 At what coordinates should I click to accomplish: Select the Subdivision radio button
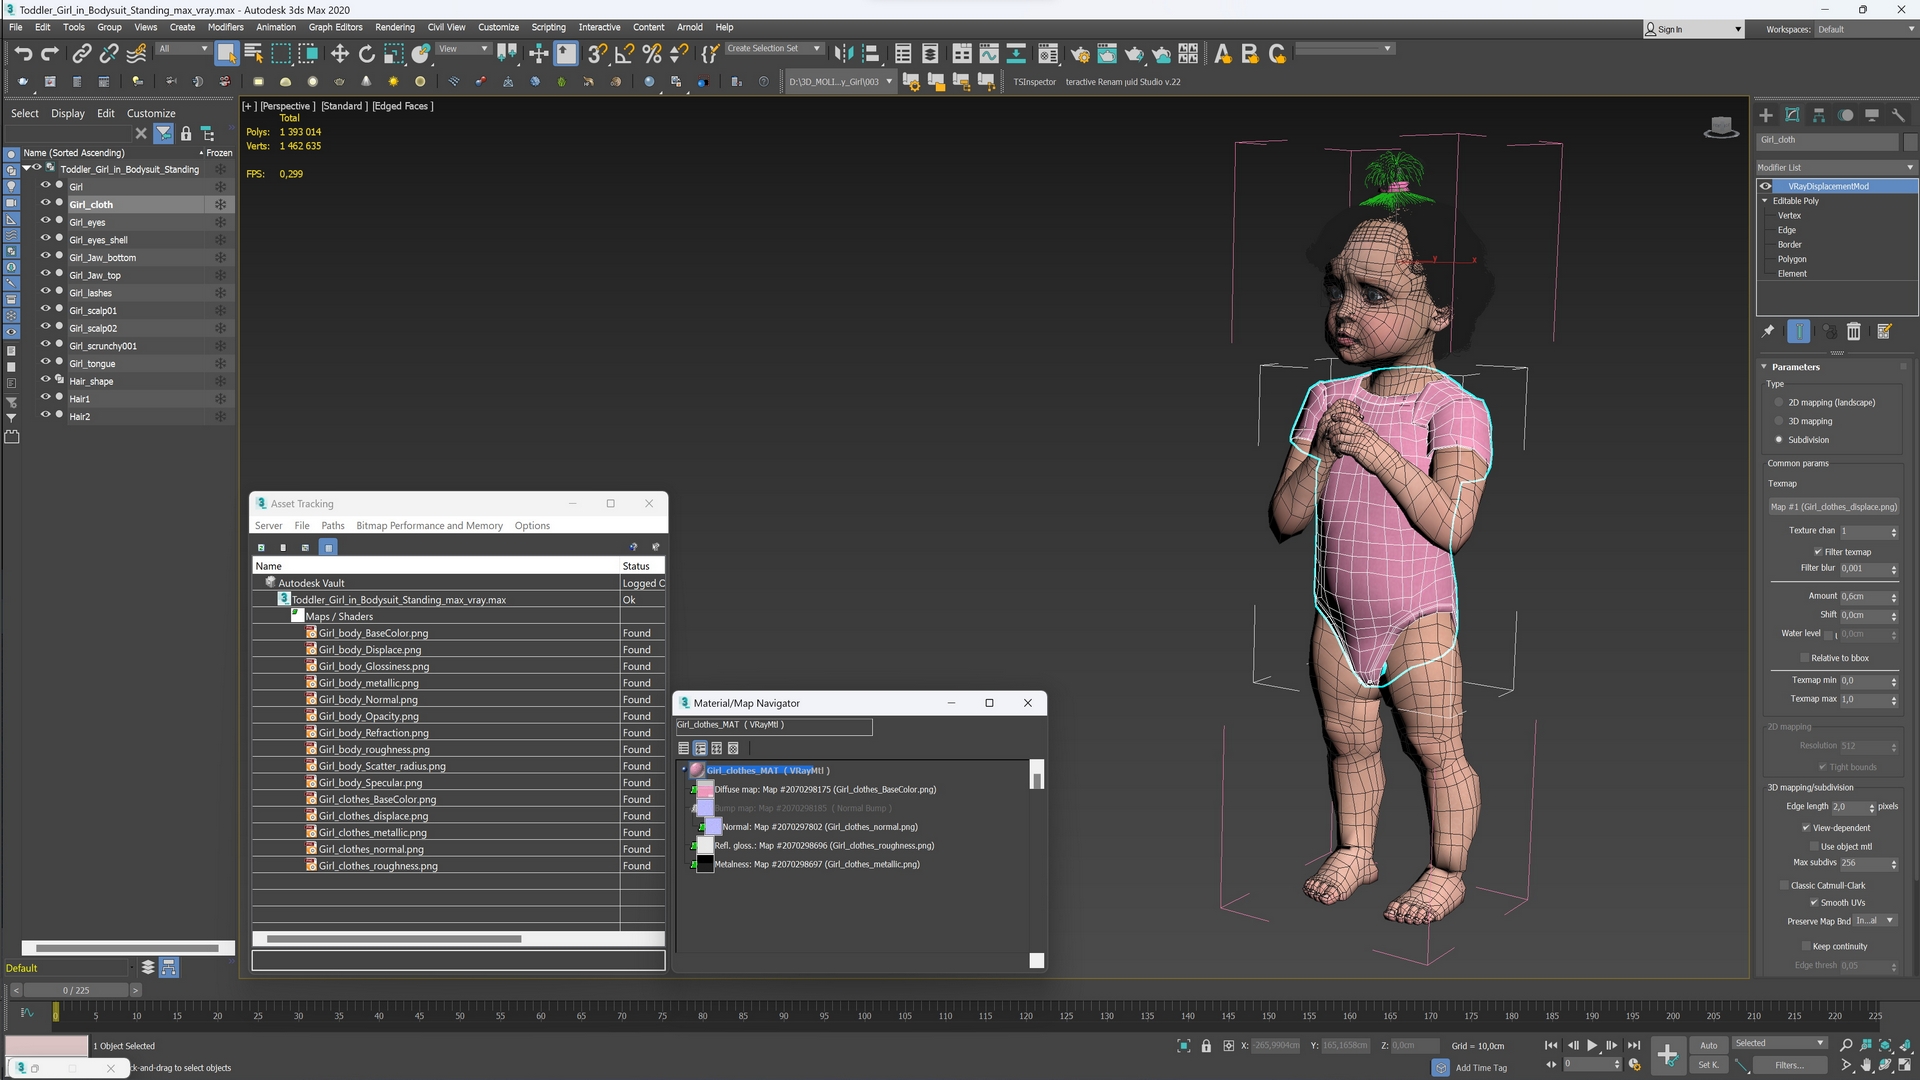coord(1779,440)
